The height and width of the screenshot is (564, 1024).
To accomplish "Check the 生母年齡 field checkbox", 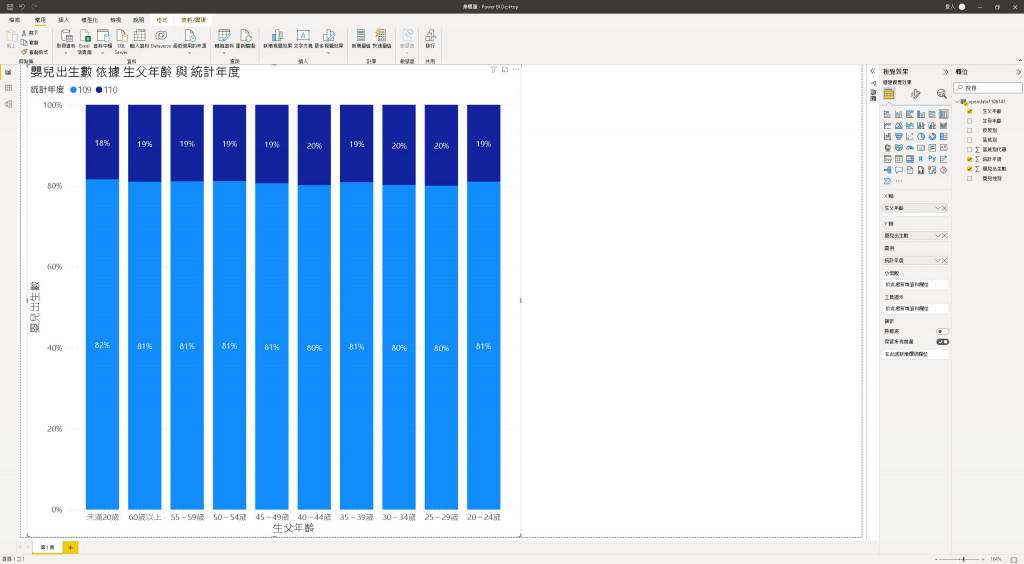I will pos(969,121).
